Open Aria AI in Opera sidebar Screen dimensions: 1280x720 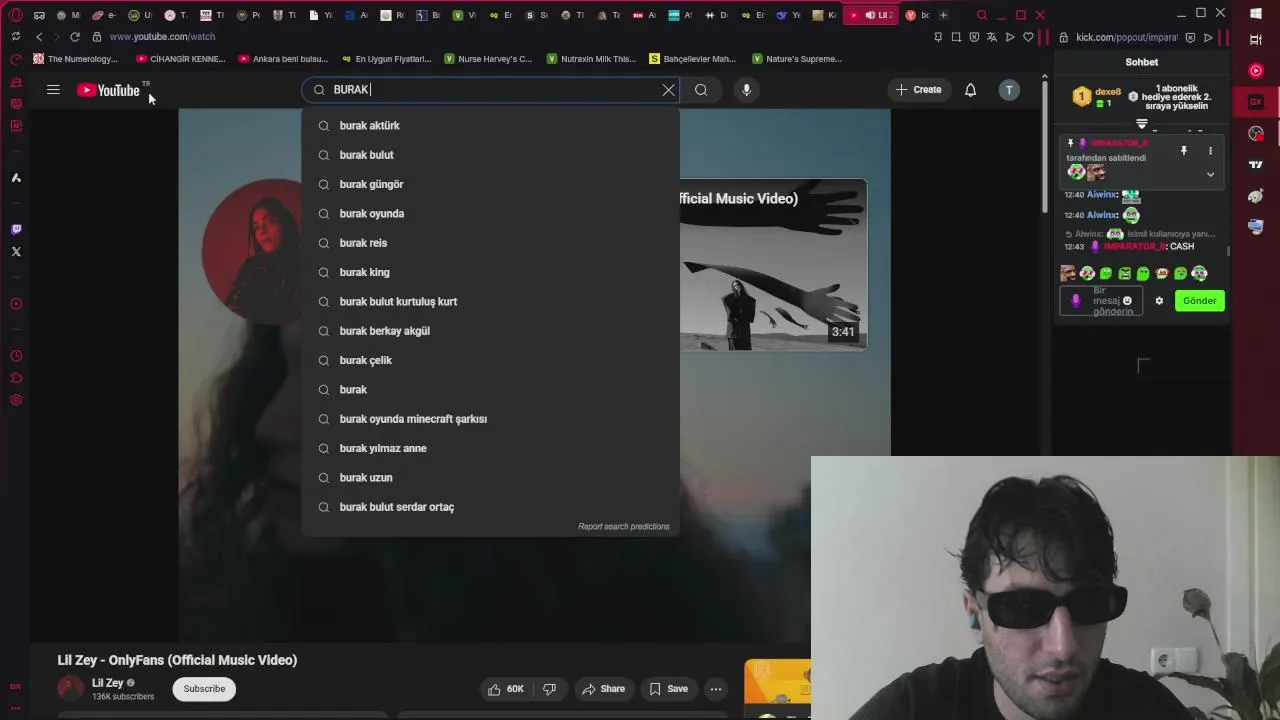(16, 178)
